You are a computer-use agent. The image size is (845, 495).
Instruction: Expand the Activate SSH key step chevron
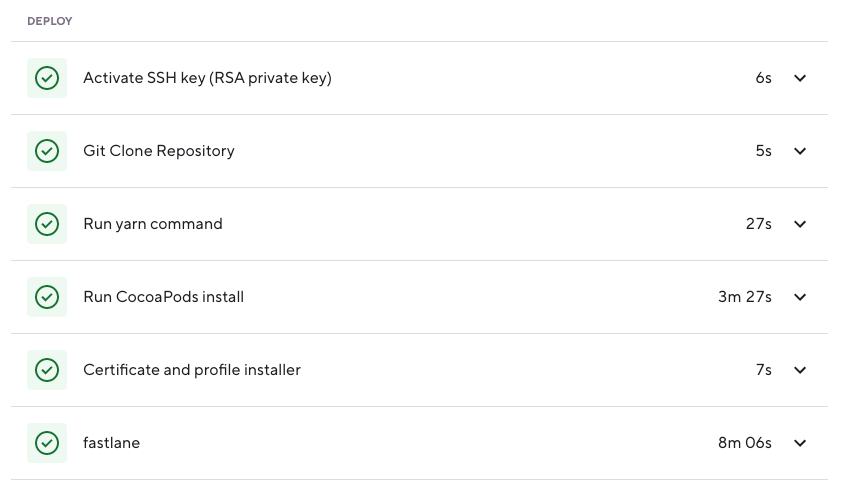tap(800, 78)
